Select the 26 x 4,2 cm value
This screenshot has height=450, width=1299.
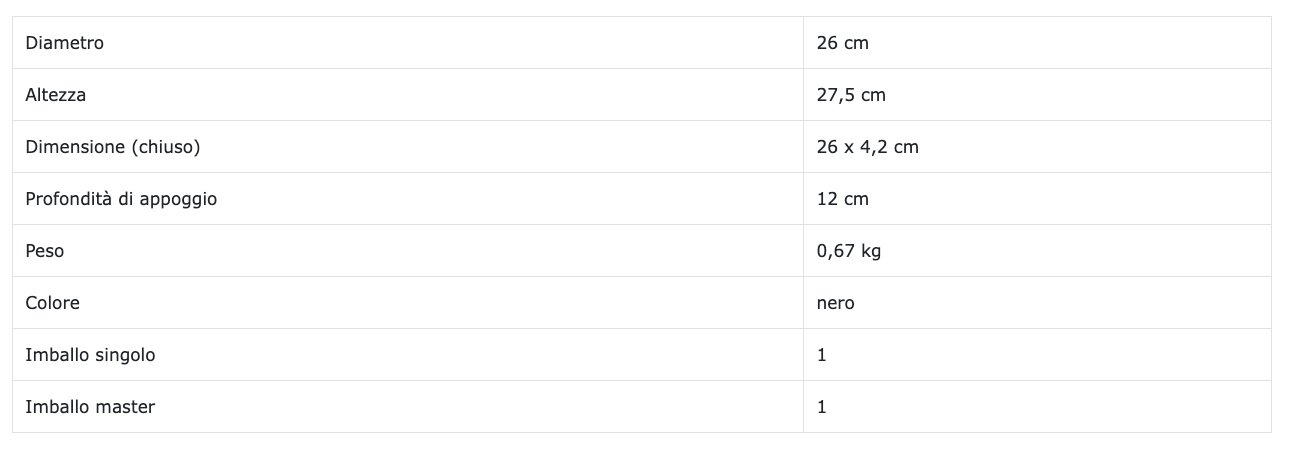coord(867,147)
